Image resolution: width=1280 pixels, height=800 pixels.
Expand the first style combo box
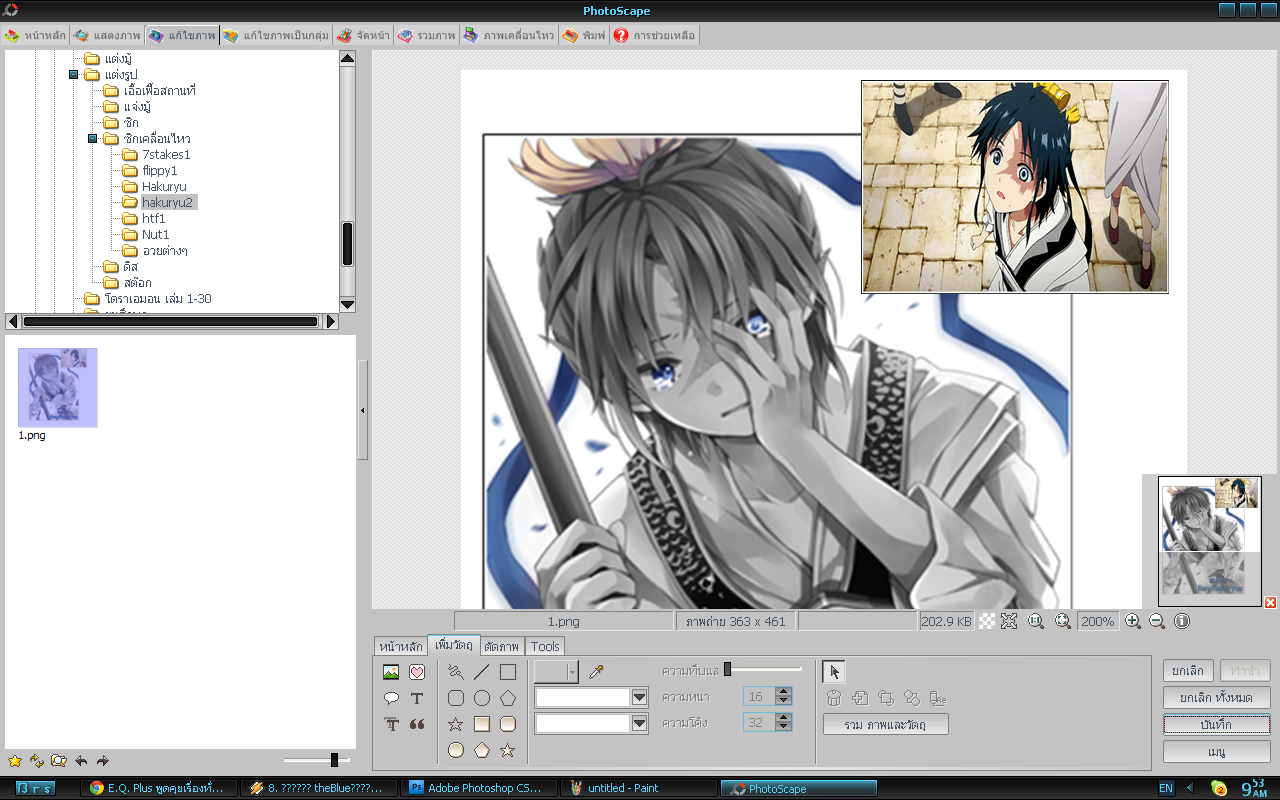640,697
